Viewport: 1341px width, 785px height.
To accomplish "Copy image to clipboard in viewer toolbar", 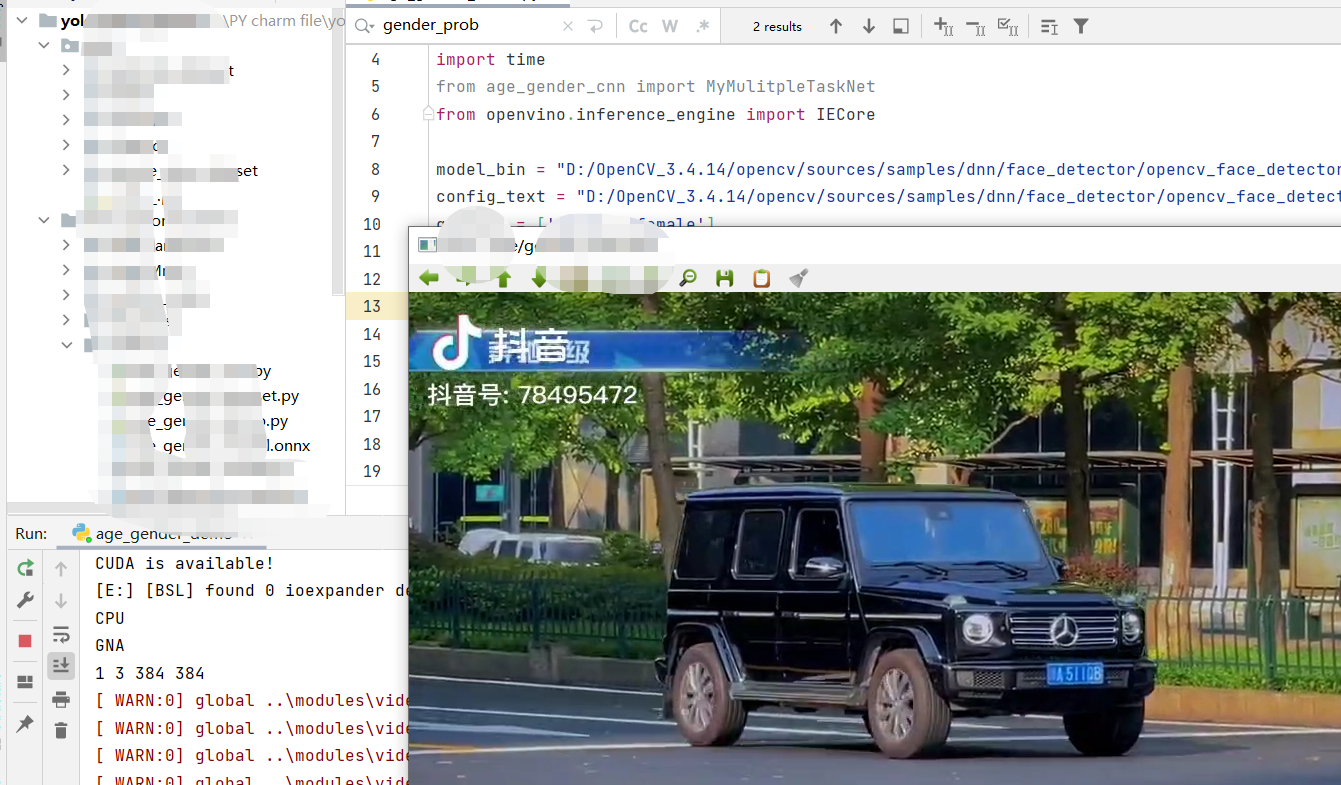I will tap(760, 278).
